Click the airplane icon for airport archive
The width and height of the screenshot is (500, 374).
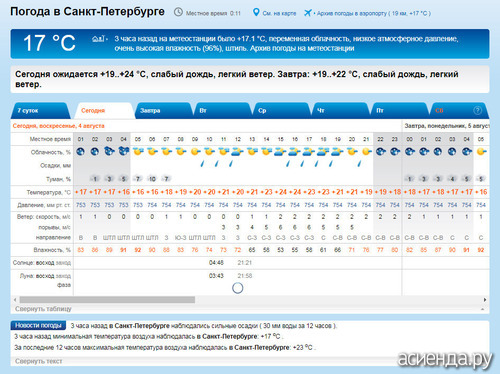pos(307,13)
